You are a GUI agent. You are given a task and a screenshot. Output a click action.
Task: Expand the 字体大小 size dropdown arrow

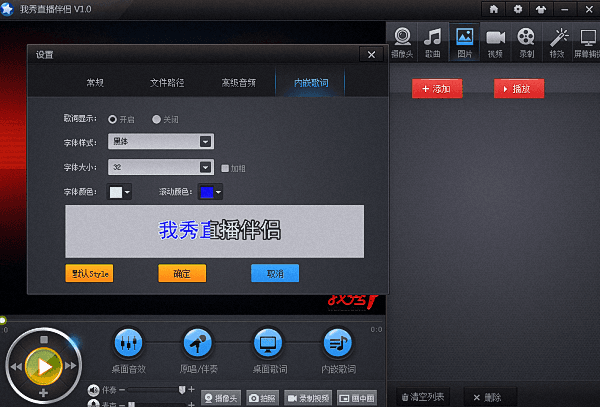pyautogui.click(x=205, y=167)
